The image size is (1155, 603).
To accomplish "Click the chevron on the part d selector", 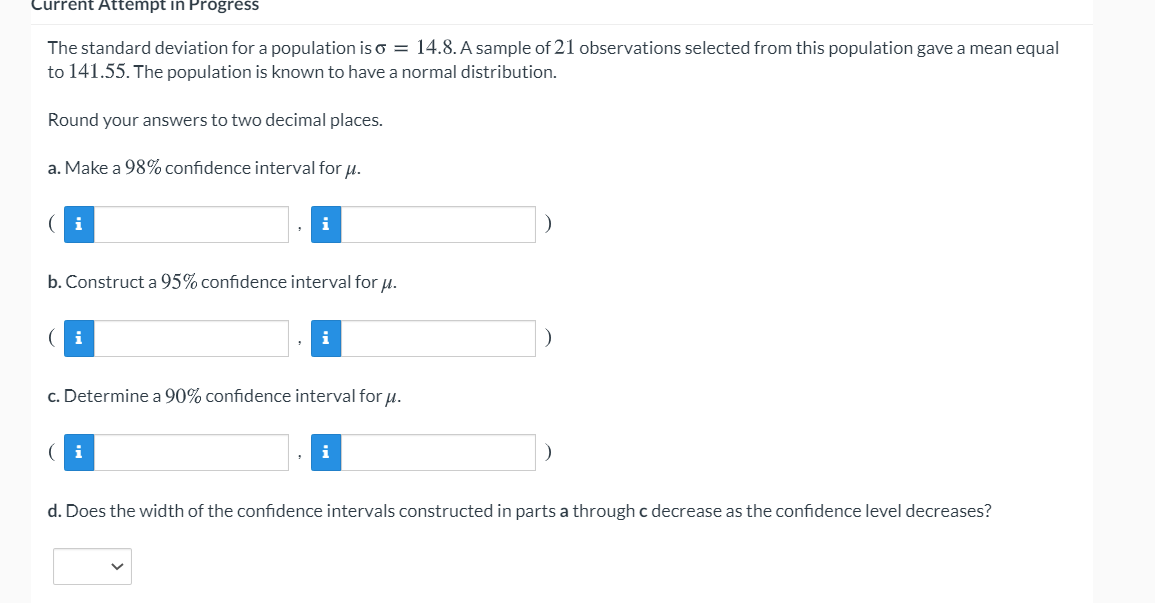I will coord(117,566).
